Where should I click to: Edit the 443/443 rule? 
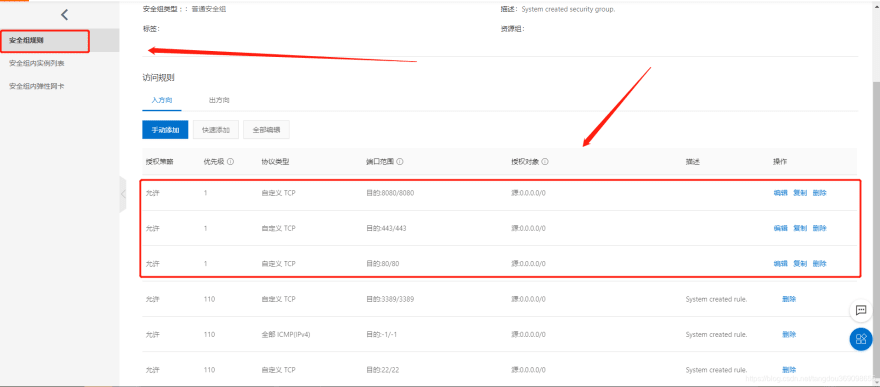781,228
